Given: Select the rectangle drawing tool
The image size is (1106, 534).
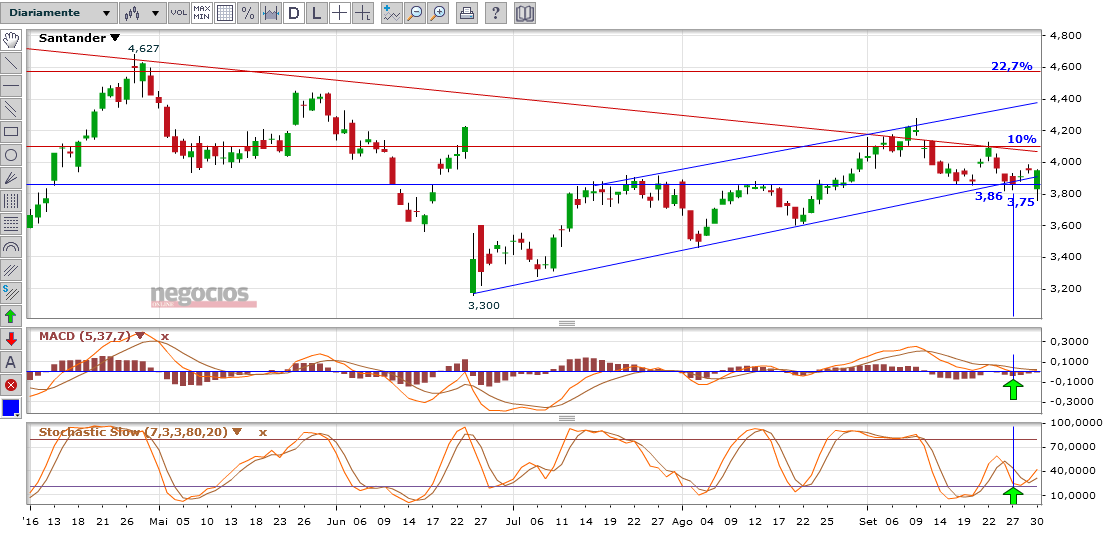Looking at the screenshot, I should click(x=11, y=131).
